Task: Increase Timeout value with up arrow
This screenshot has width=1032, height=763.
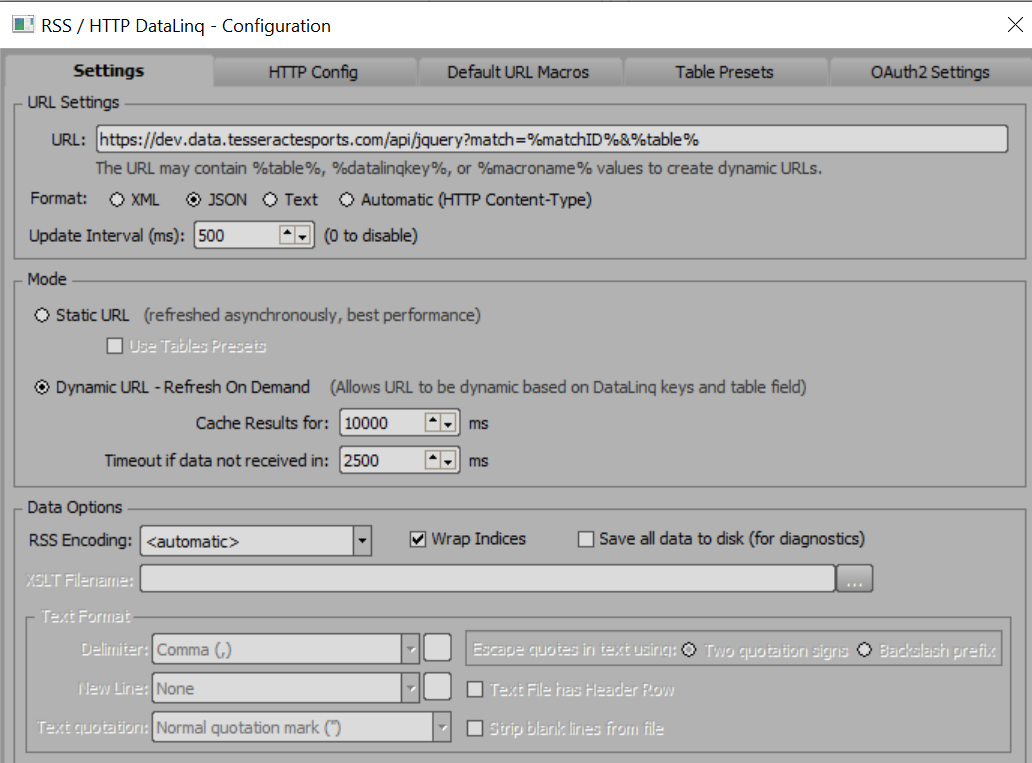Action: [432, 460]
